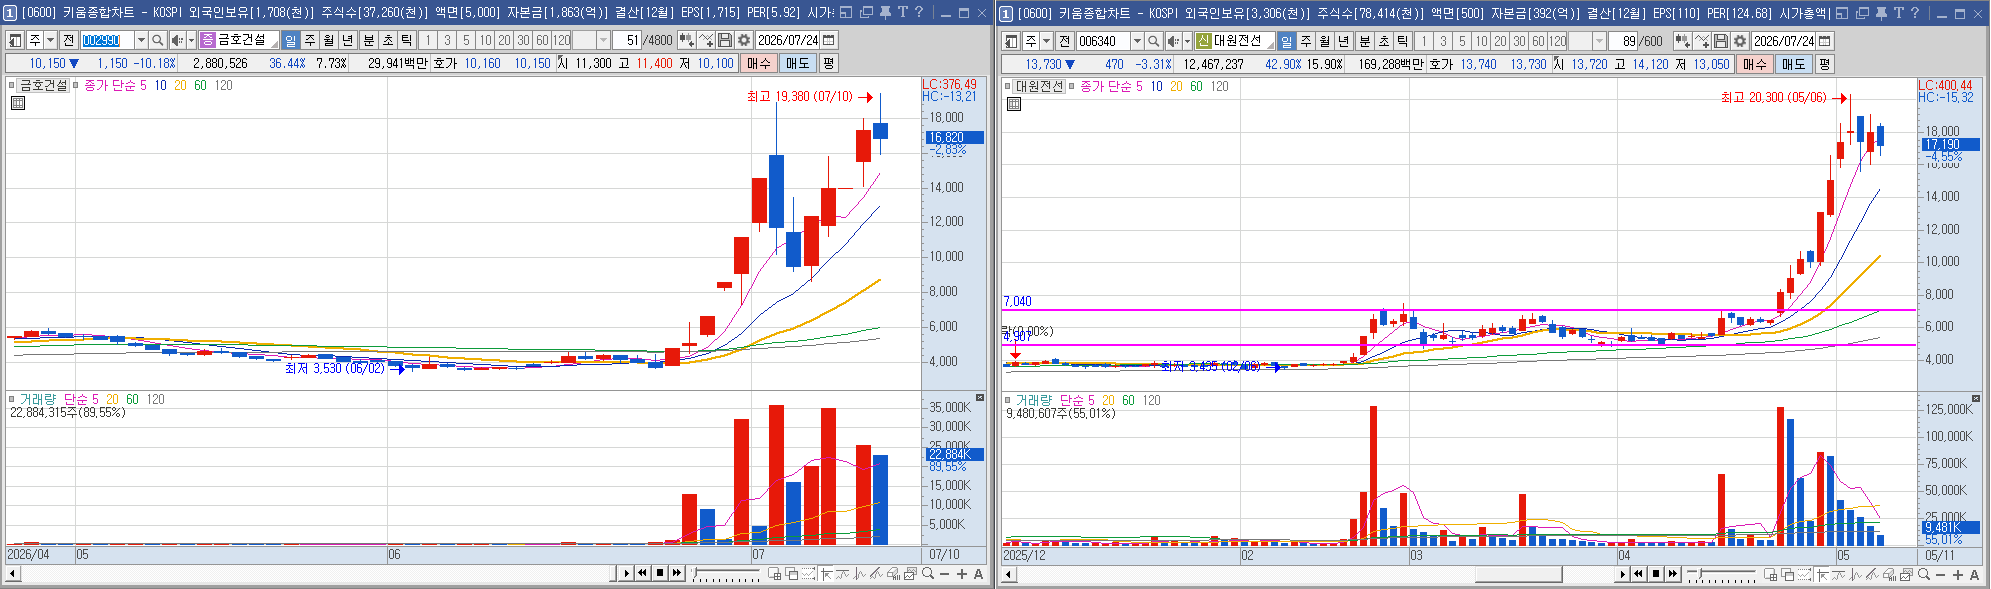Expand the interval combo box after 120 in the right chart
Viewport: 1991px width, 589px height.
[x=1599, y=41]
